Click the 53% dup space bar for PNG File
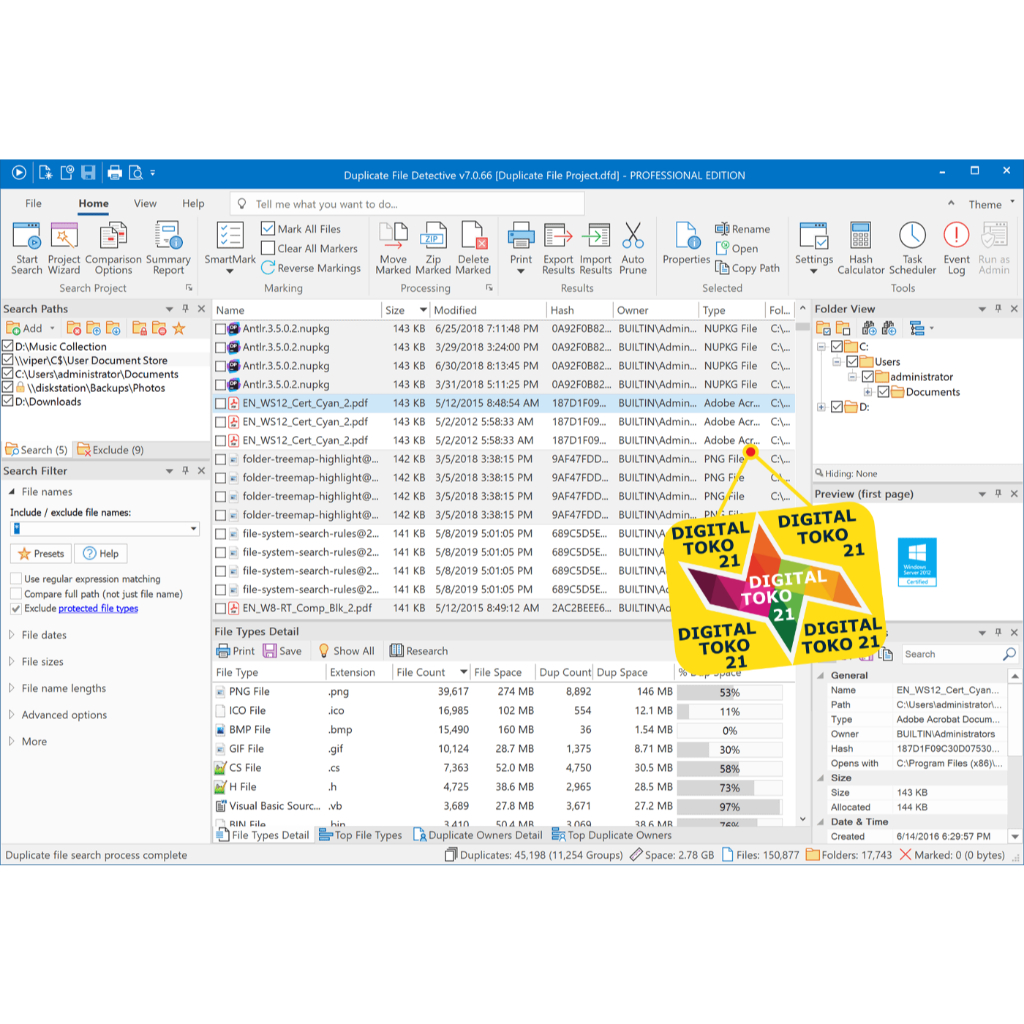Screen dimensions: 1024x1024 point(729,692)
